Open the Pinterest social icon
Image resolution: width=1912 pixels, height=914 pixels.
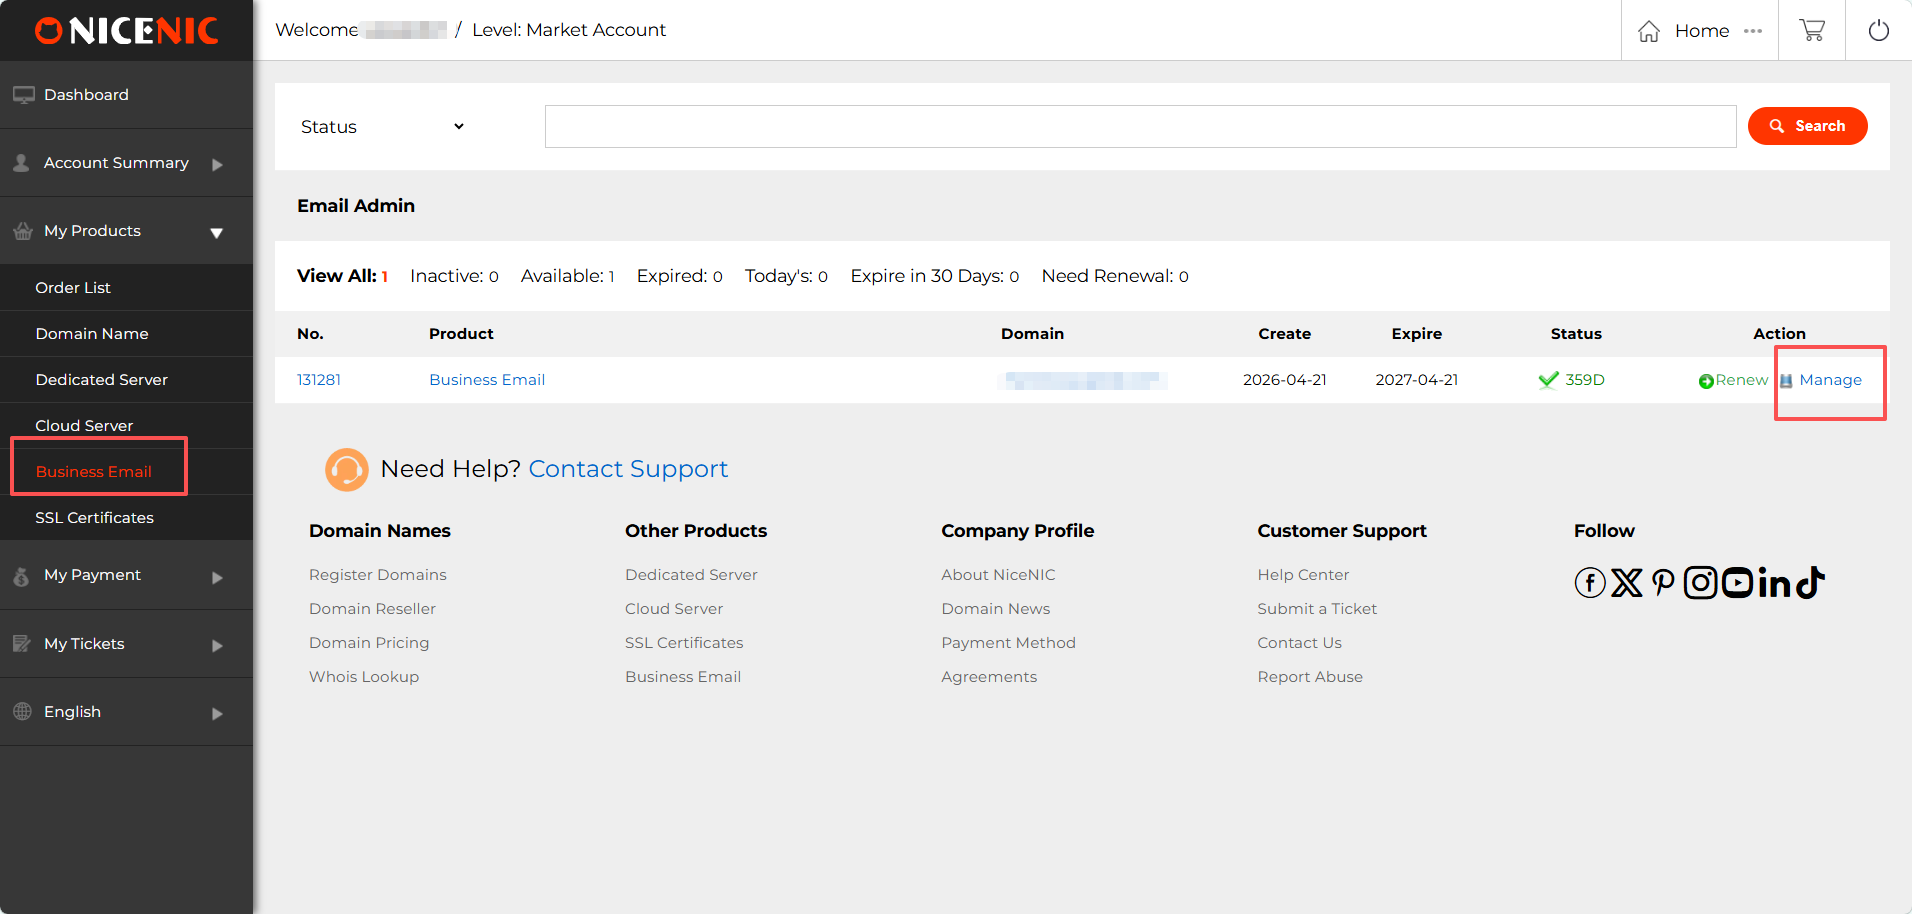point(1662,582)
